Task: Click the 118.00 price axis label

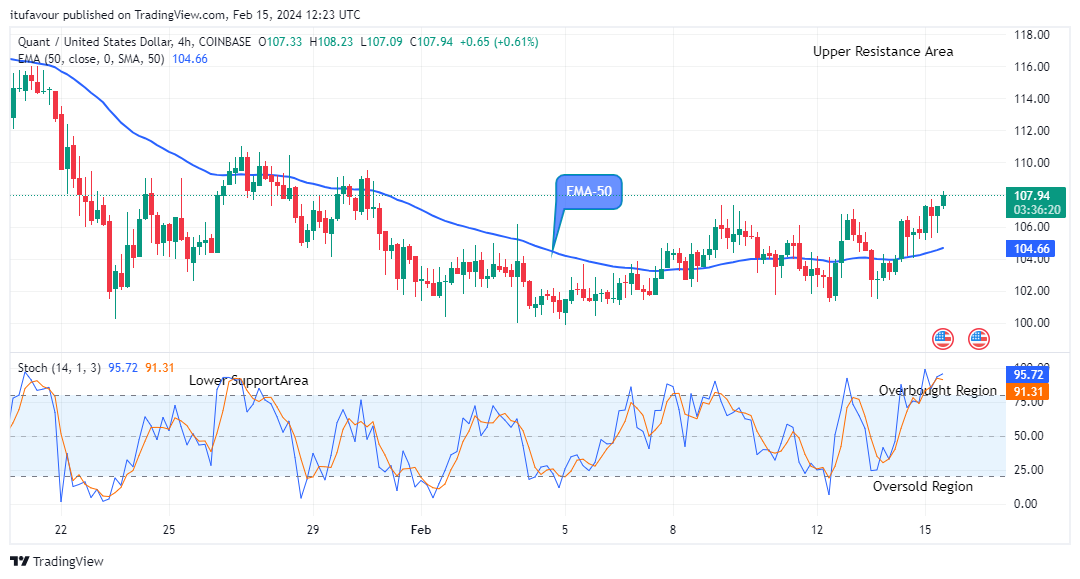Action: (1032, 34)
